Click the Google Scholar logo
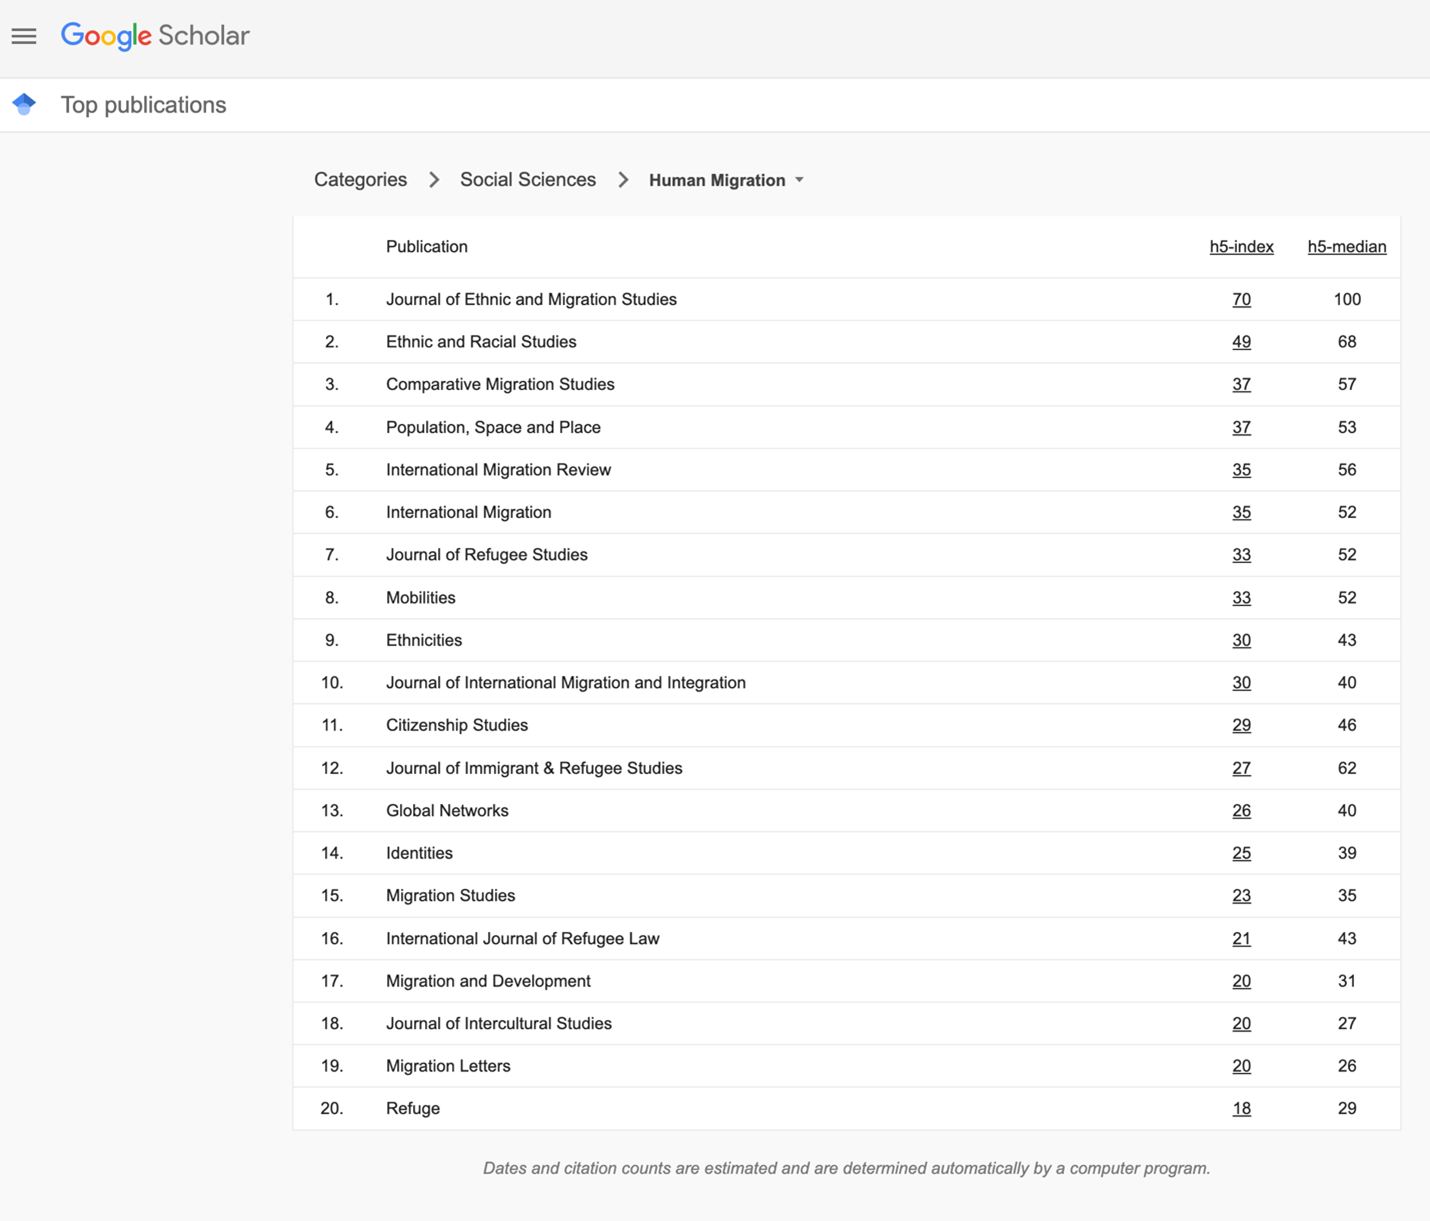The height and width of the screenshot is (1221, 1430). pos(155,36)
